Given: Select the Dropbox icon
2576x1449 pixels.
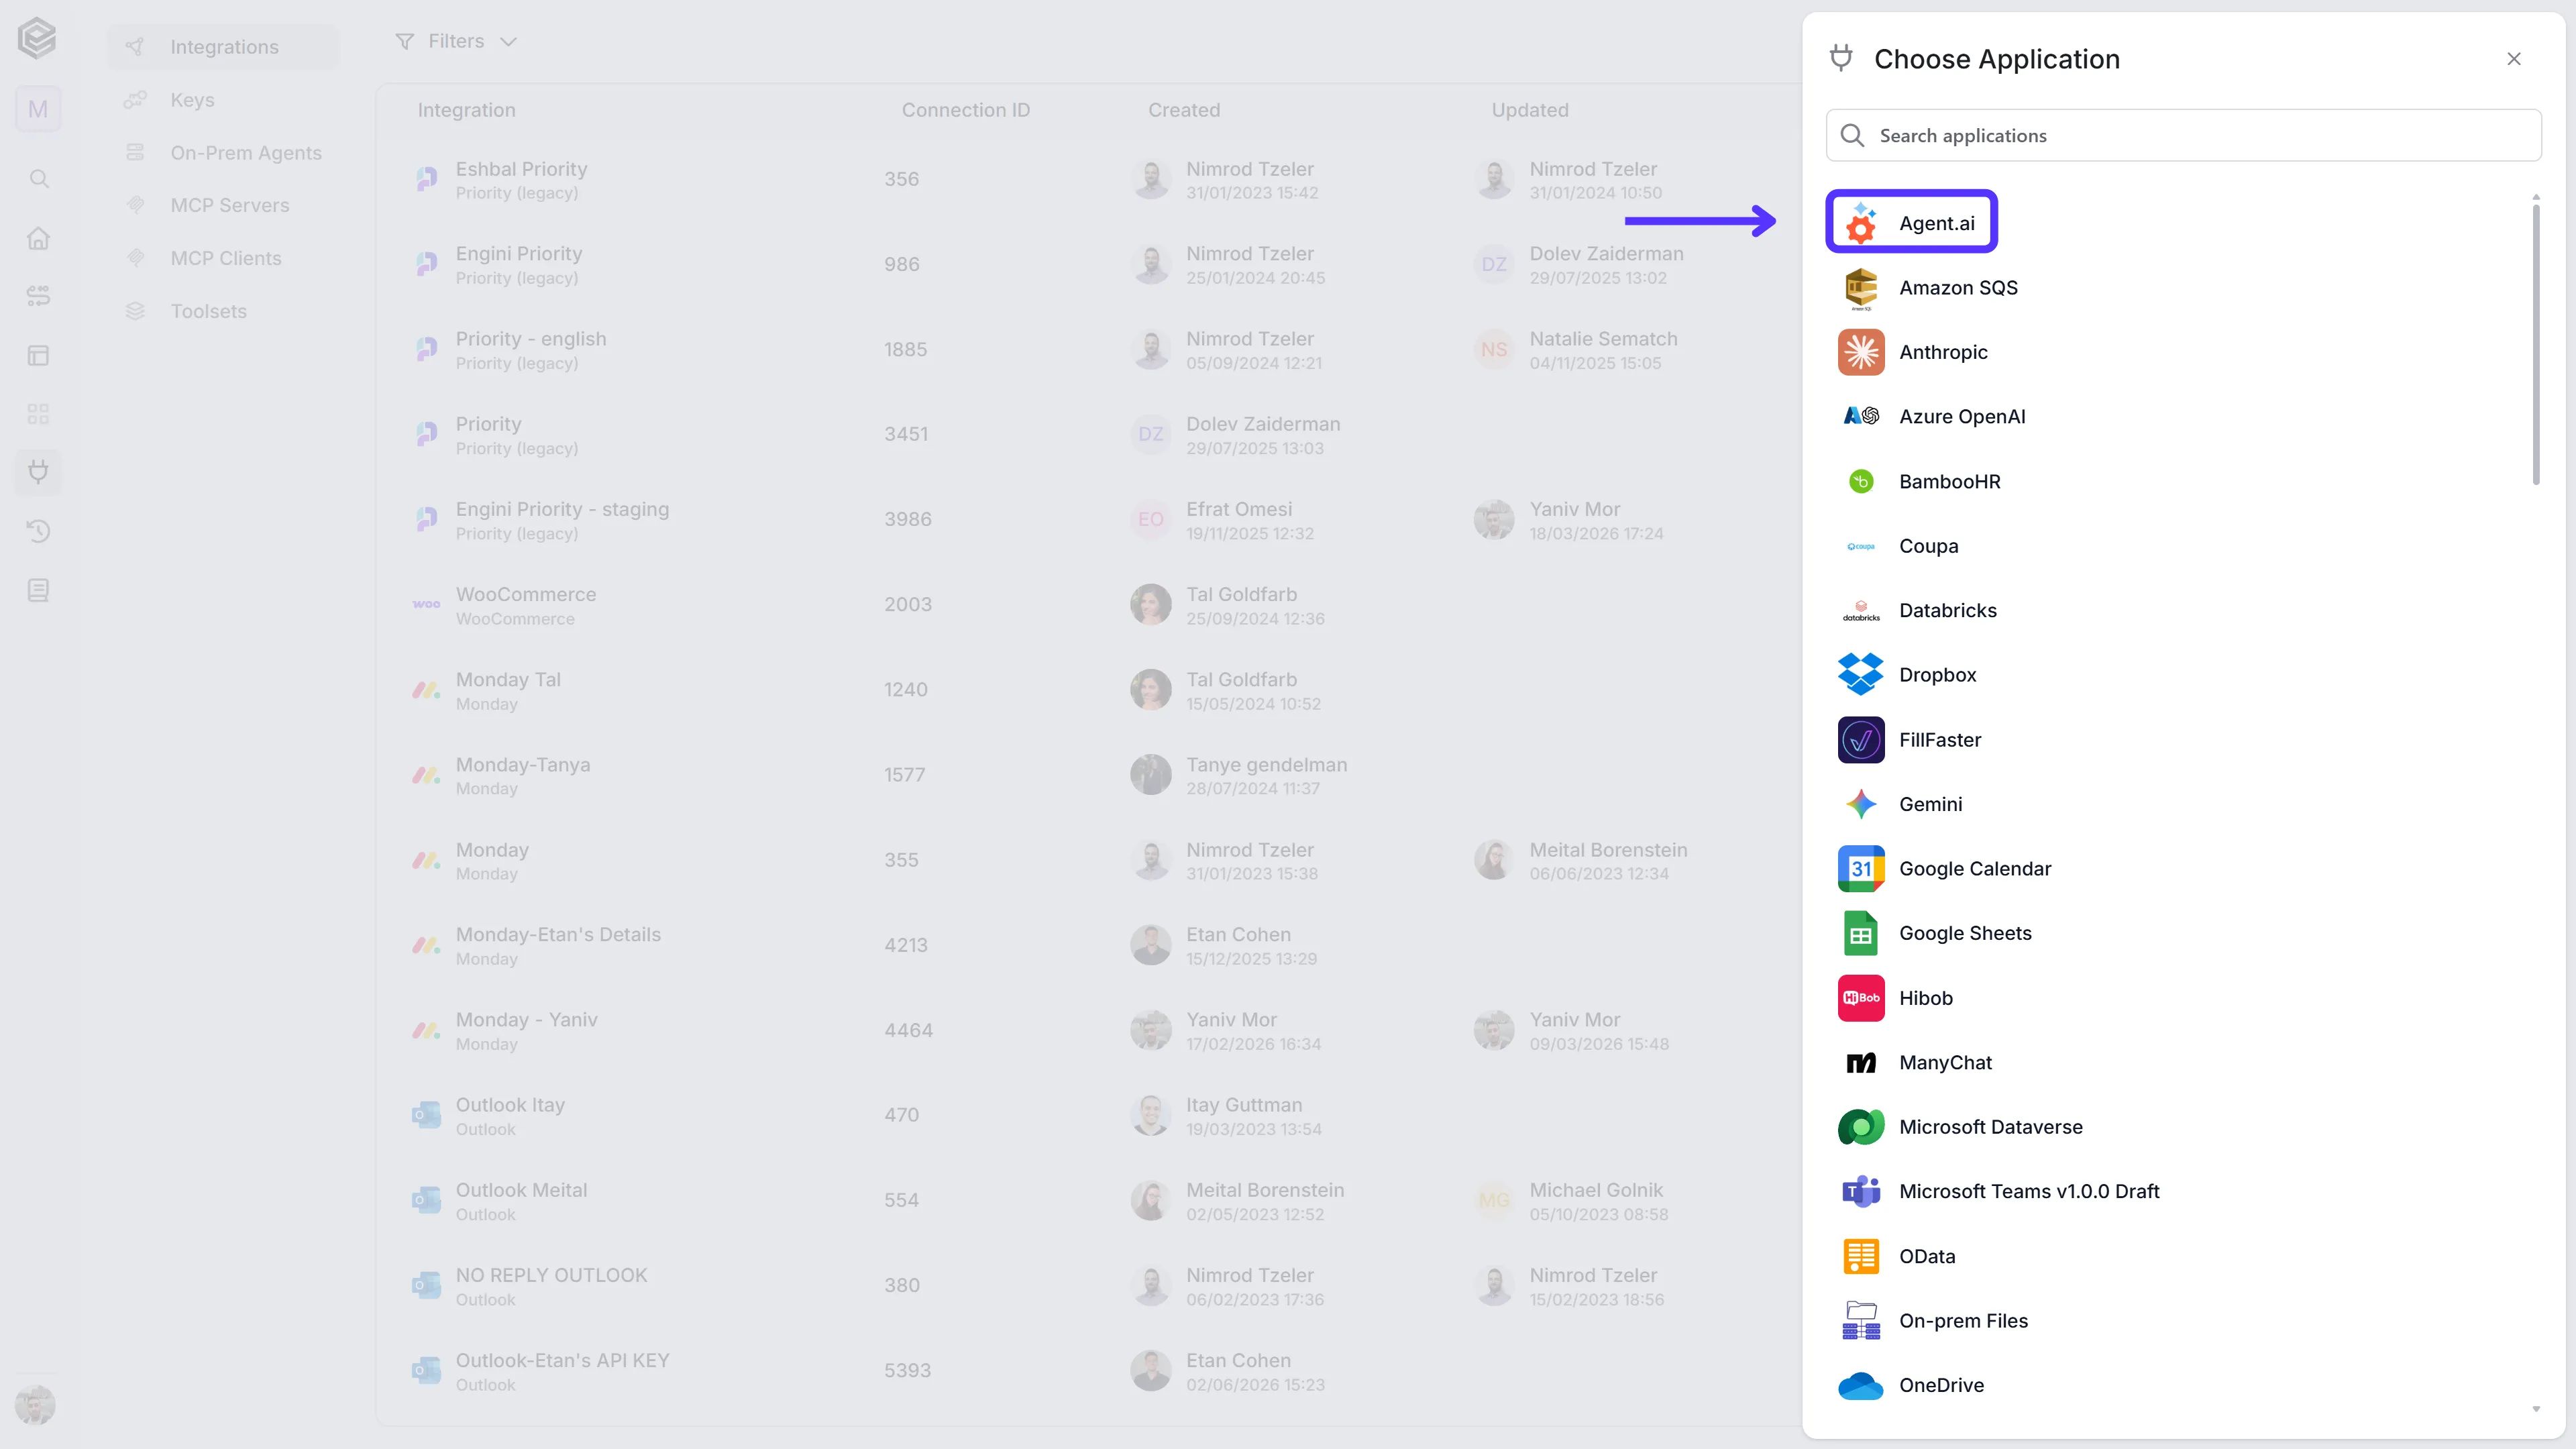Looking at the screenshot, I should click(x=1860, y=675).
